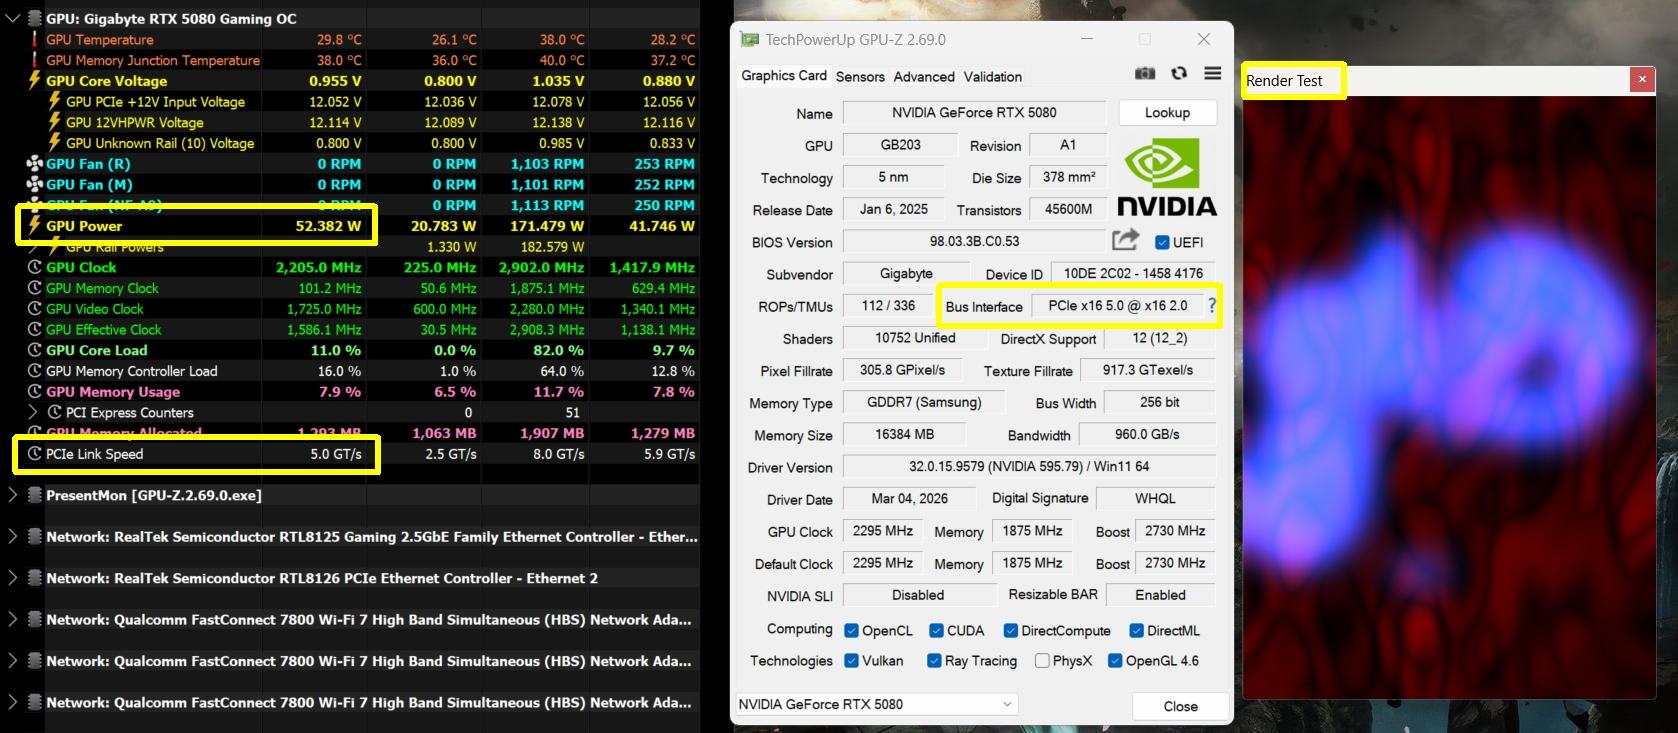Viewport: 1678px width, 733px height.
Task: Click the BIOS Version field 98.03.3B.C0.53
Action: pyautogui.click(x=974, y=241)
